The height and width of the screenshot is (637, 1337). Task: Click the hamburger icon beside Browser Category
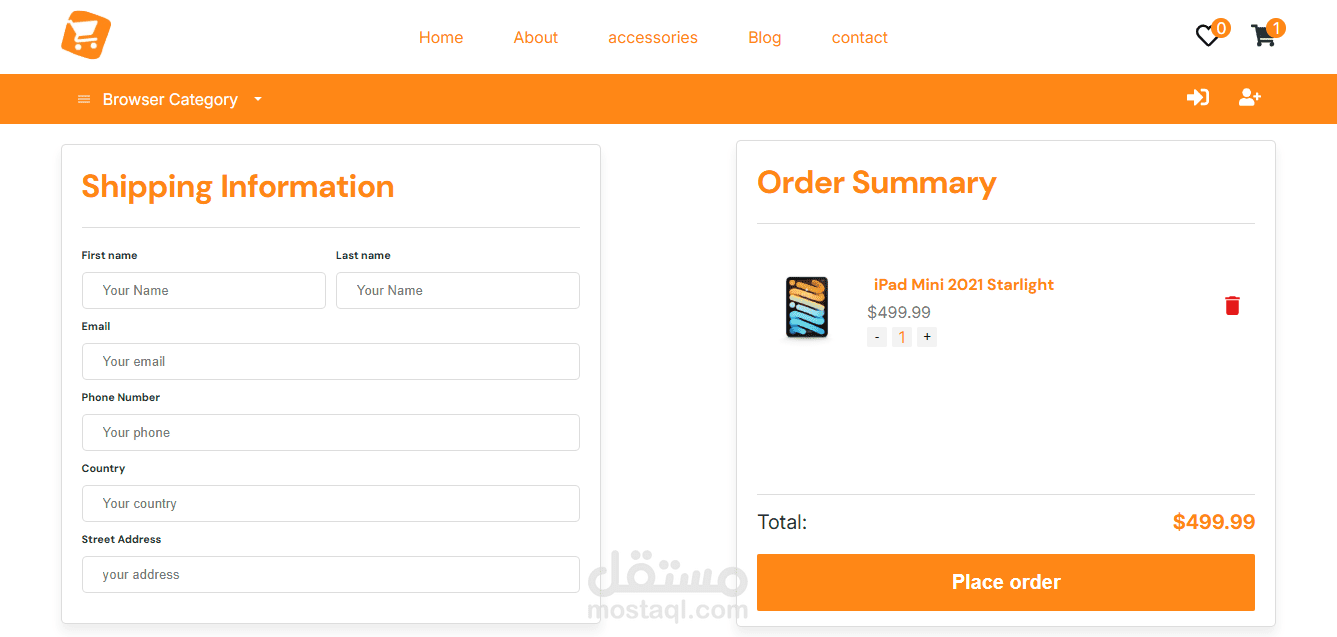coord(84,99)
